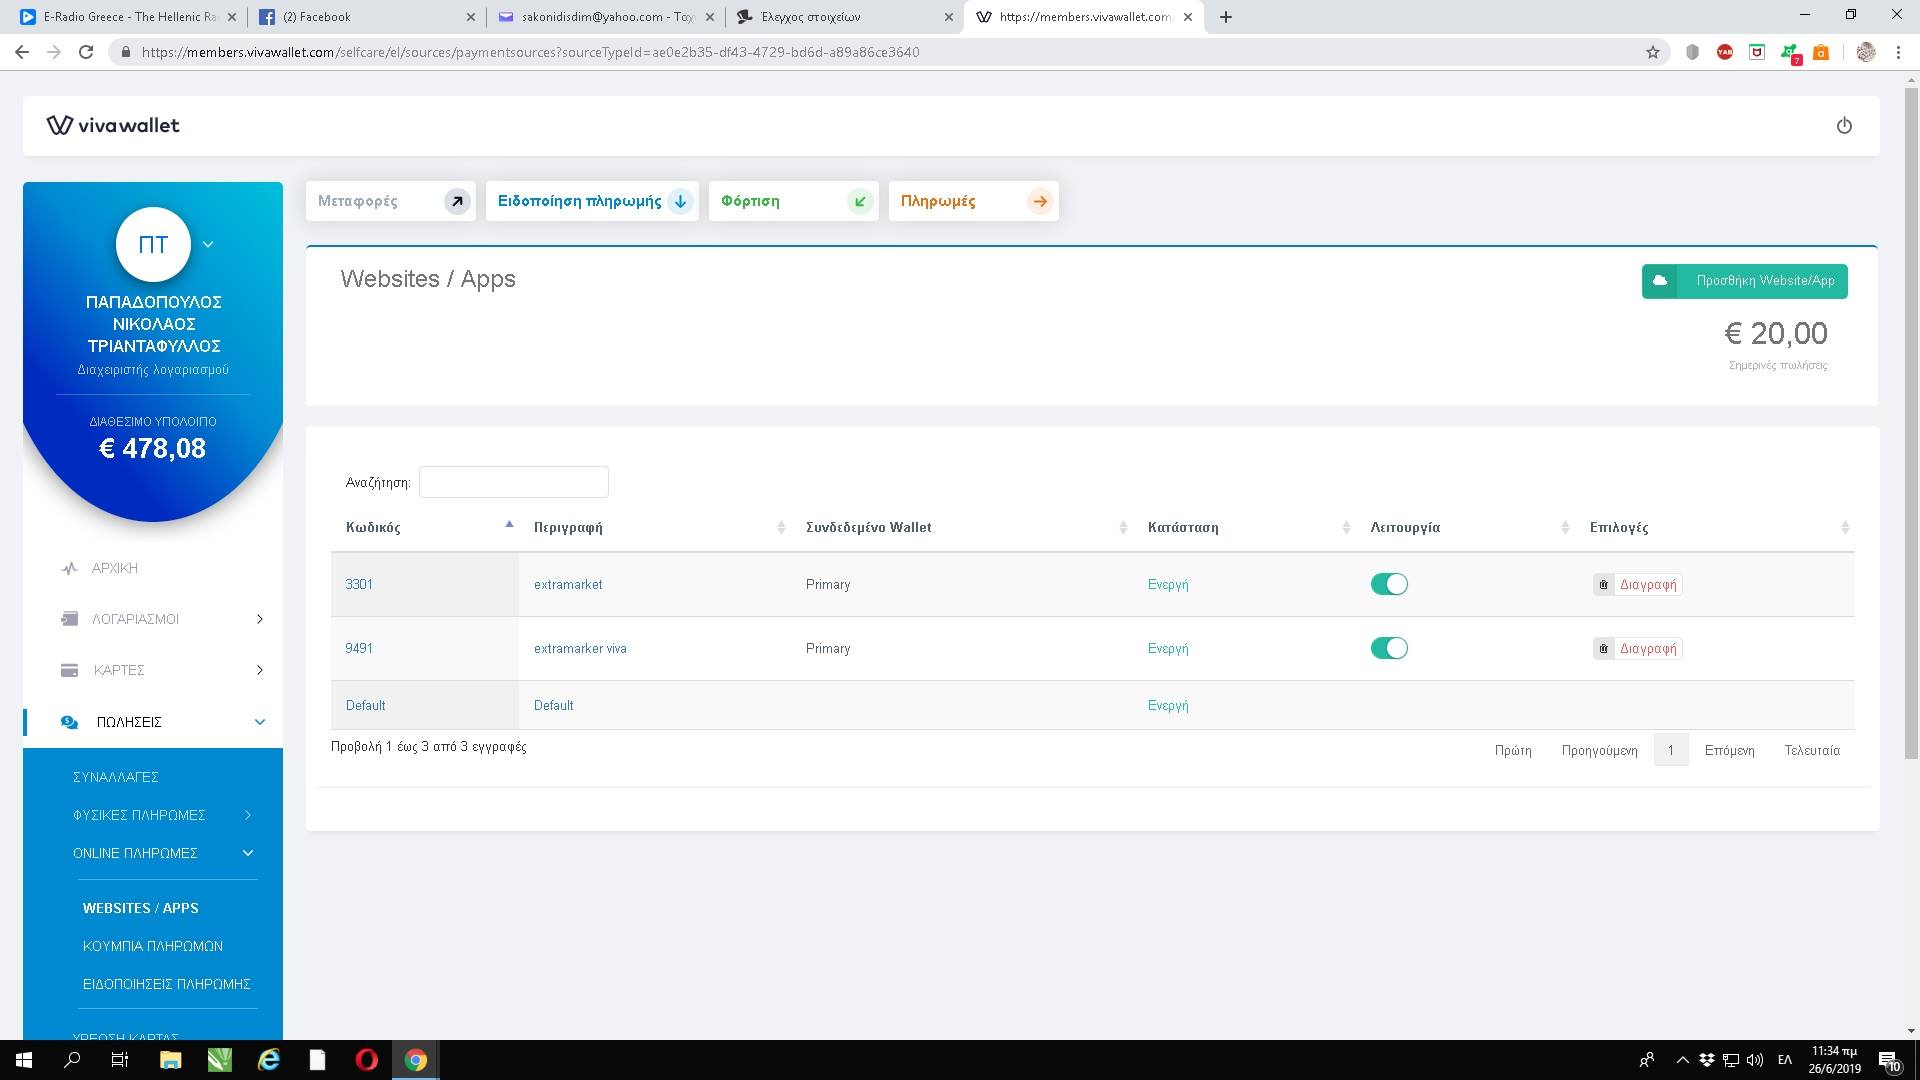Click the Vivawallet logo
The width and height of the screenshot is (1920, 1080).
(113, 125)
